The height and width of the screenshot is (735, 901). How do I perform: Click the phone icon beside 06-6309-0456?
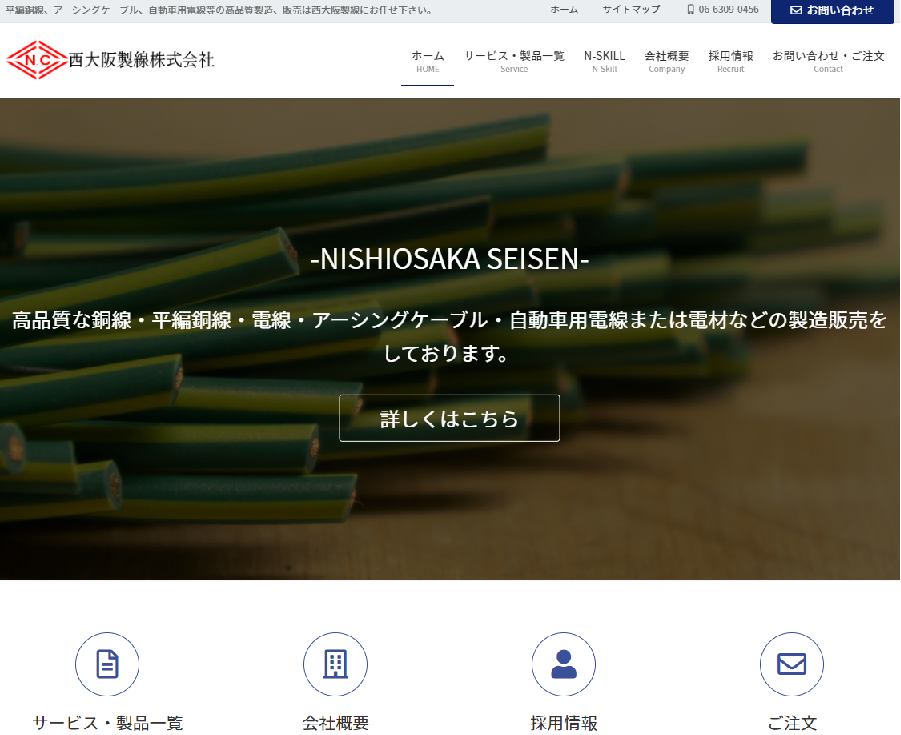pos(691,10)
